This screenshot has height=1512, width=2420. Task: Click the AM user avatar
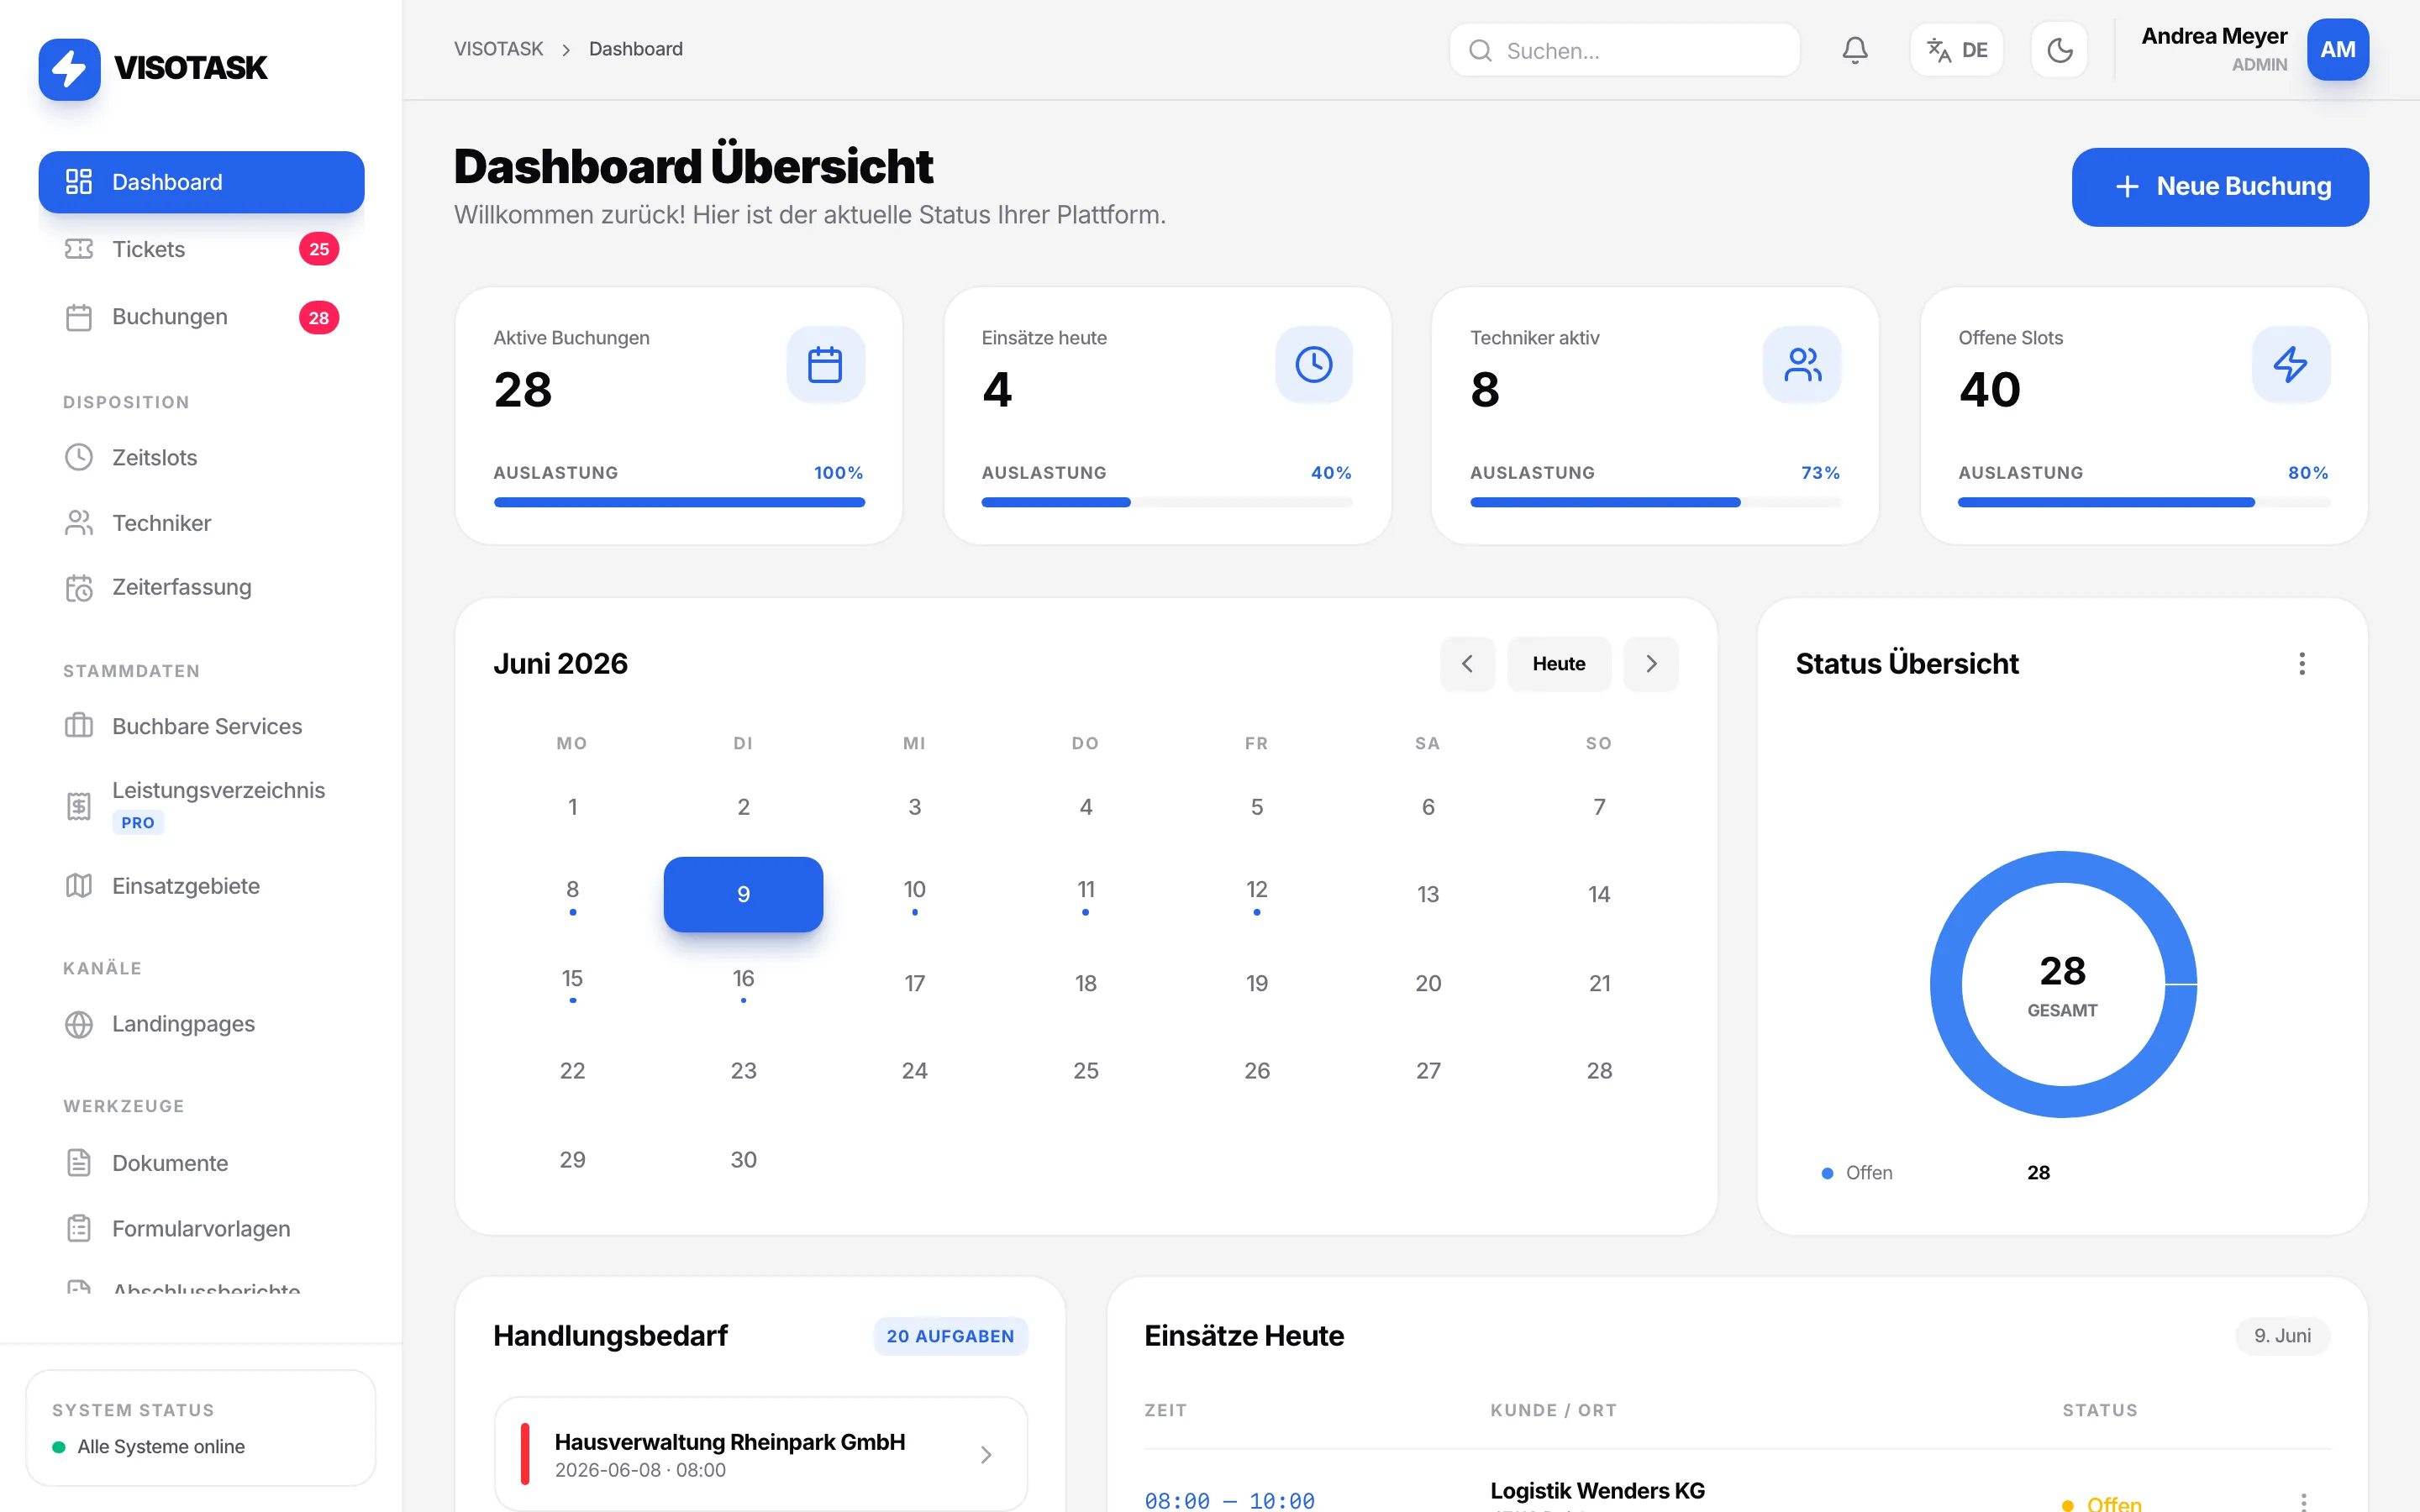(x=2337, y=50)
